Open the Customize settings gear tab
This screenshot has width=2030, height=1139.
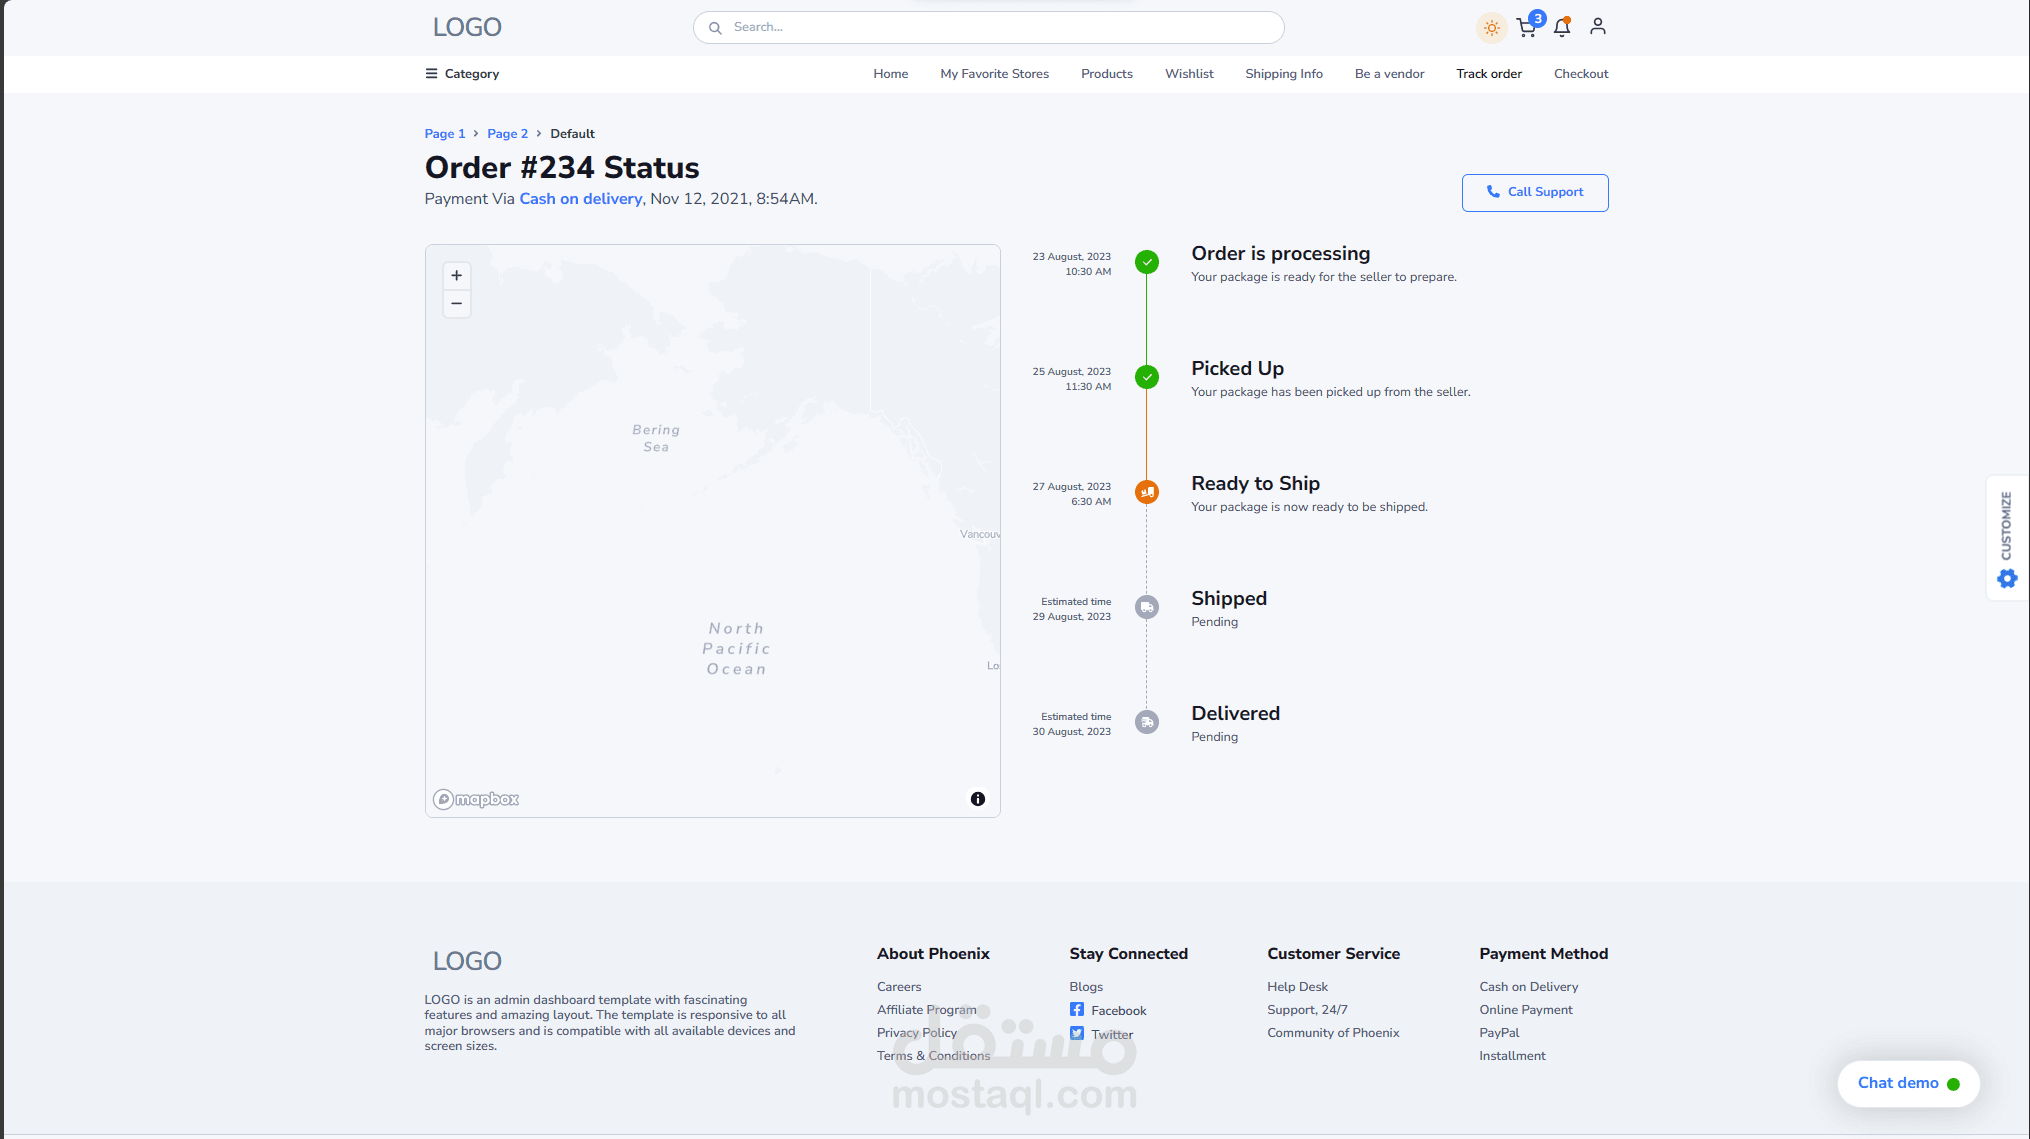(x=2007, y=578)
